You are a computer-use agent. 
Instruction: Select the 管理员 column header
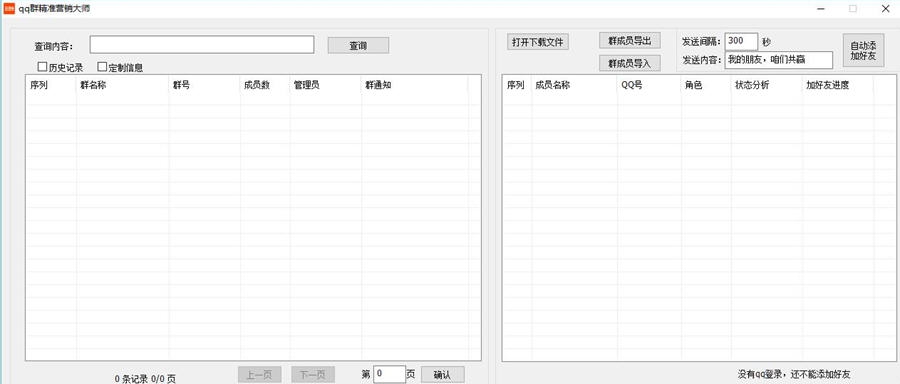coord(325,86)
